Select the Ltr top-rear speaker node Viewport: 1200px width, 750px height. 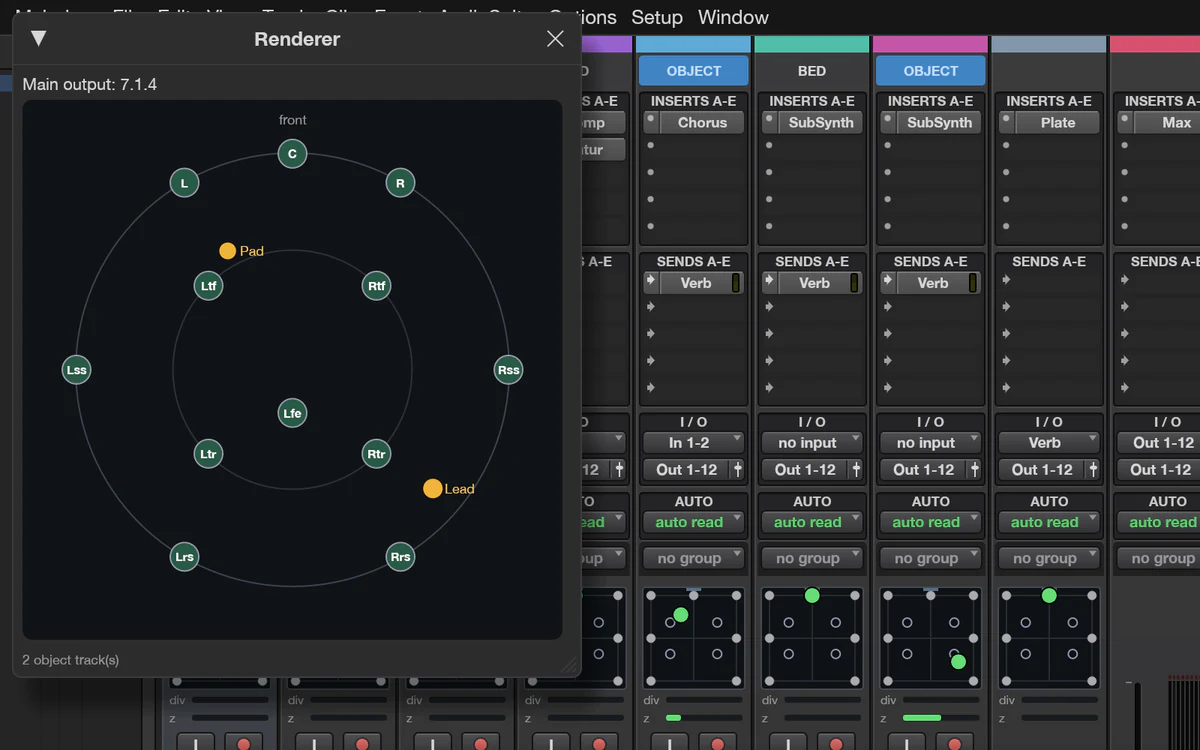tap(208, 454)
